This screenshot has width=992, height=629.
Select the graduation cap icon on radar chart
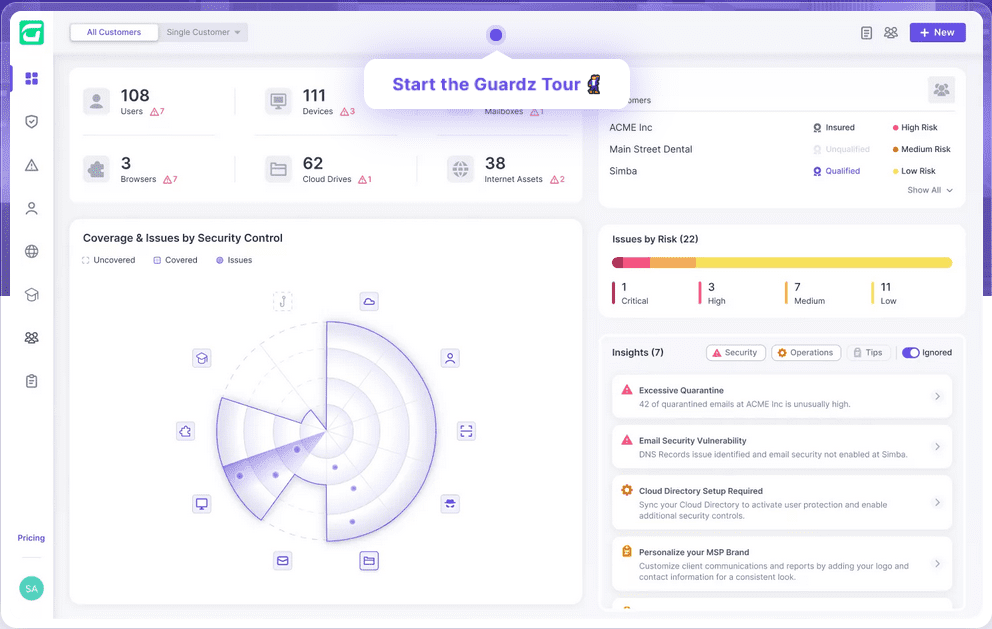201,358
